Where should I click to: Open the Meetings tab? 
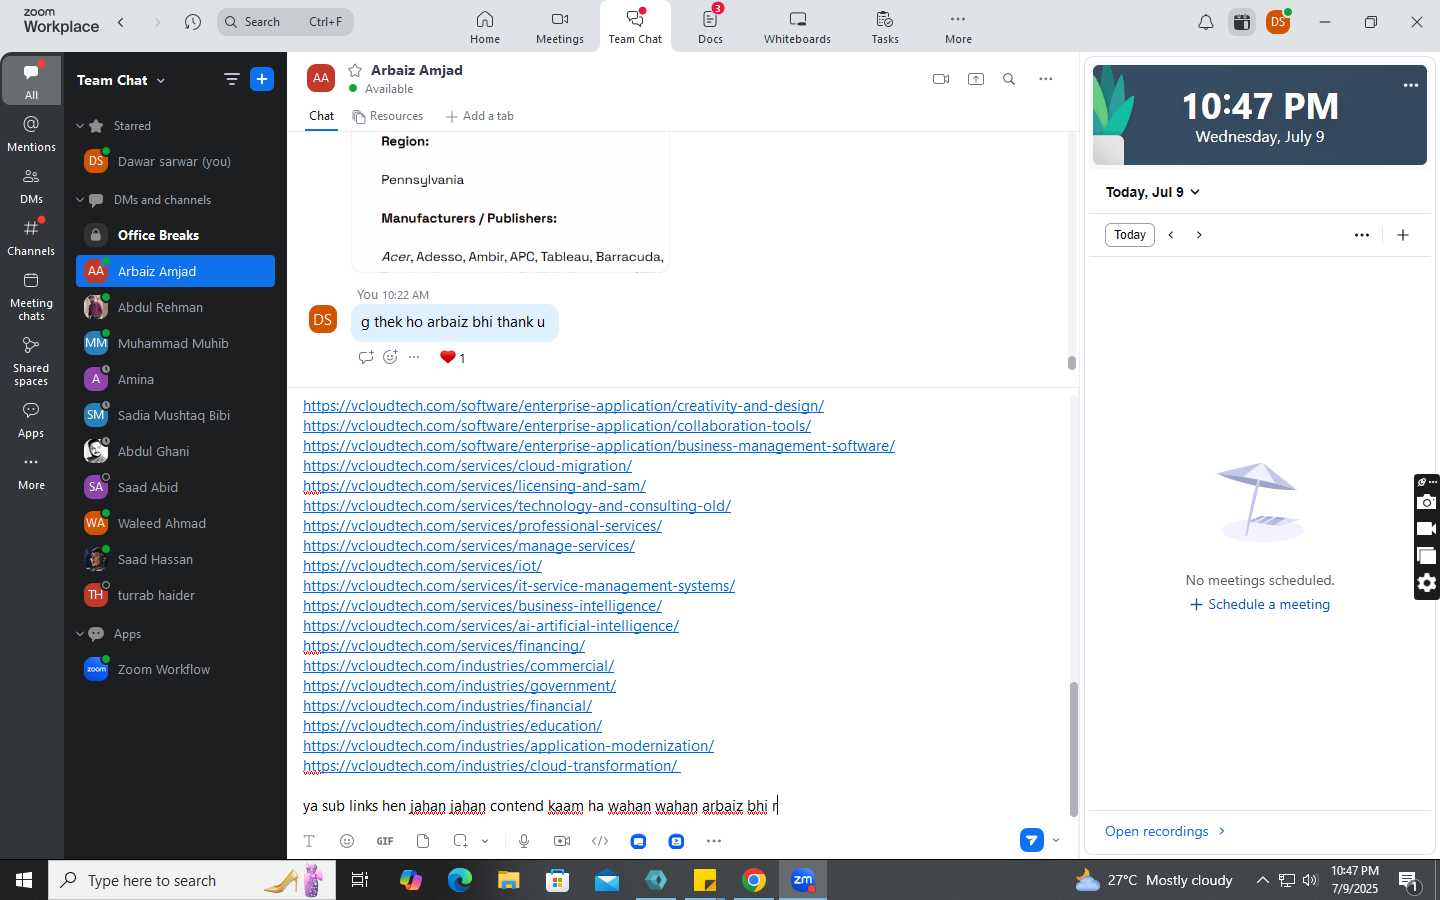(560, 27)
